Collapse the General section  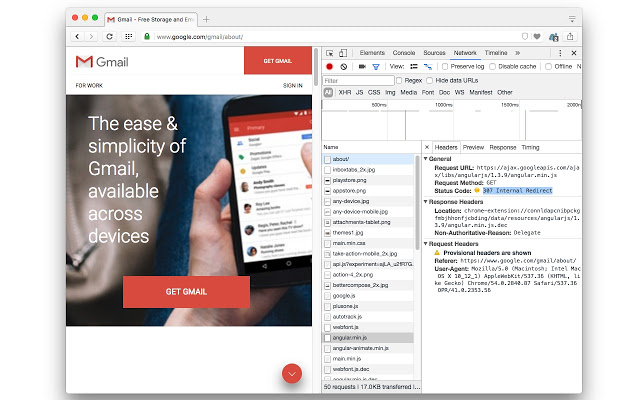426,159
